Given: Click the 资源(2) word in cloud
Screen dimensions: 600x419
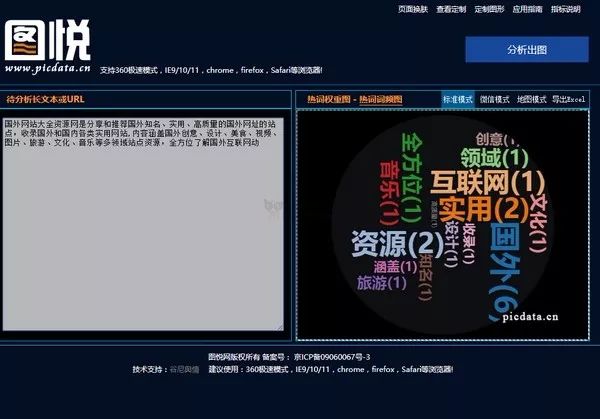Looking at the screenshot, I should pos(397,243).
